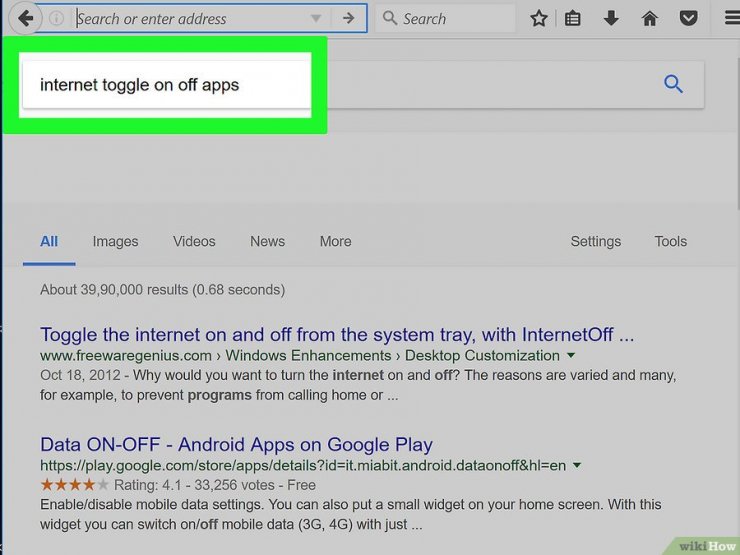Bookmark this page with the star icon

coord(538,18)
